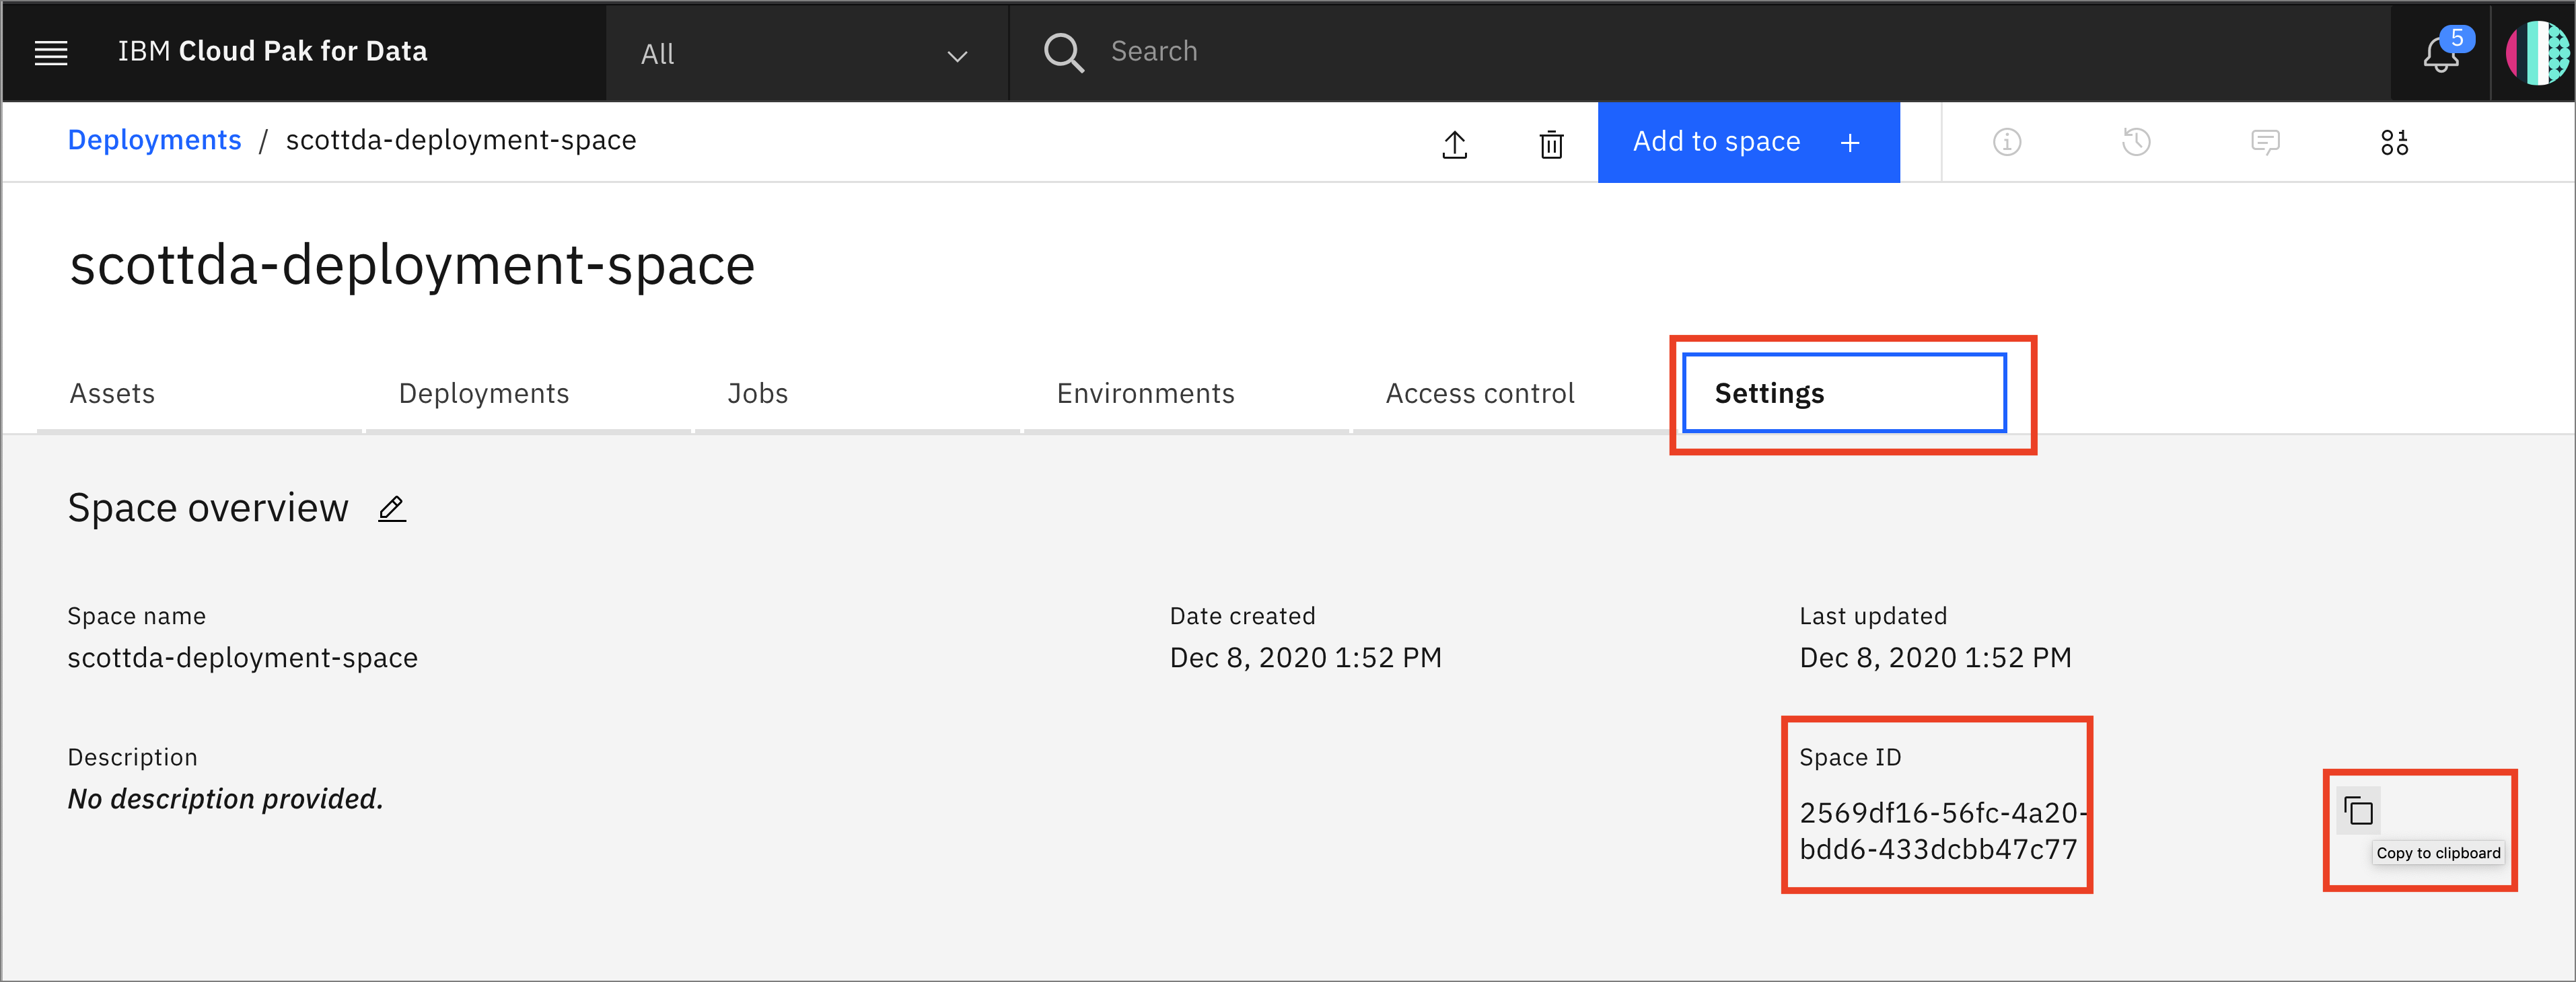Screen dimensions: 2576x982
Task: Open the search magnifier field
Action: (x=1063, y=52)
